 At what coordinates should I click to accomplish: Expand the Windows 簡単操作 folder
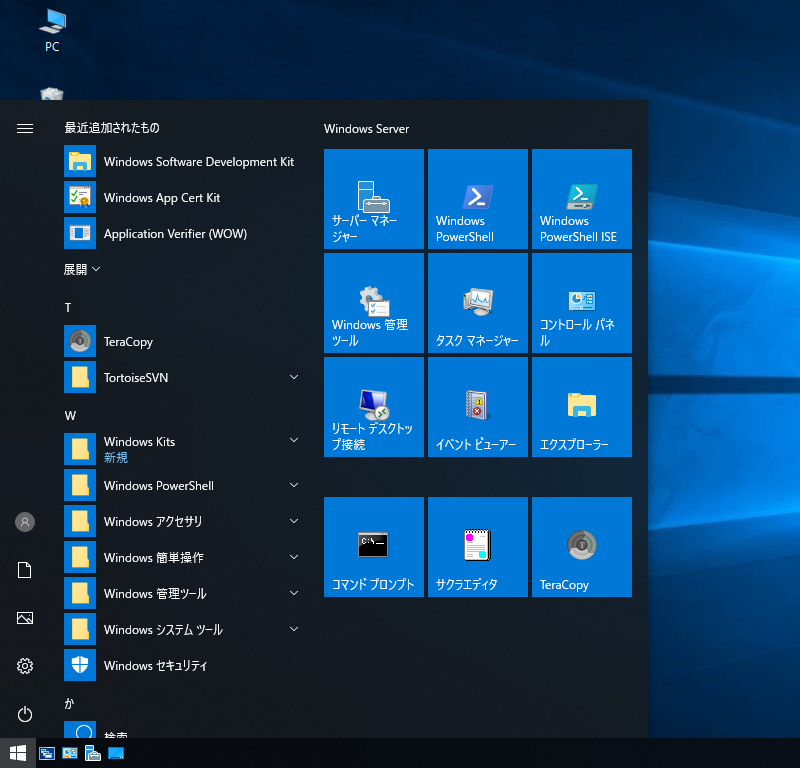tap(183, 557)
